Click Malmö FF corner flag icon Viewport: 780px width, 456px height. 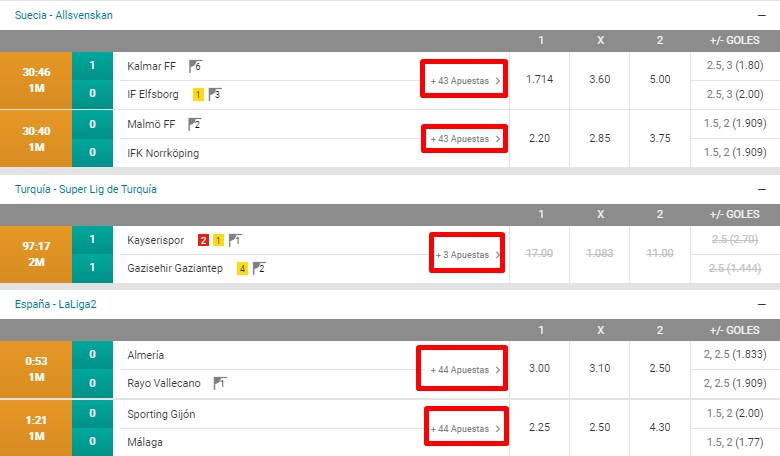[195, 124]
